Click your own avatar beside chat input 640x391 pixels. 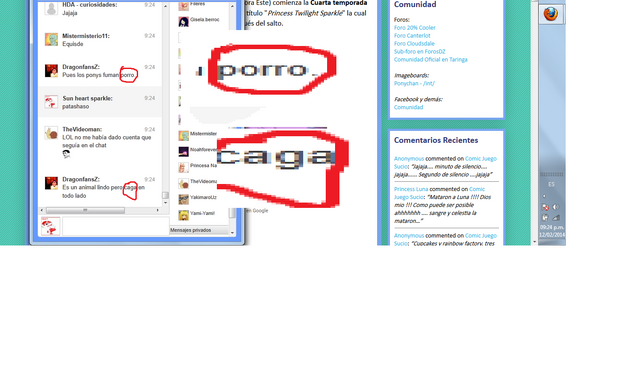coord(50,226)
